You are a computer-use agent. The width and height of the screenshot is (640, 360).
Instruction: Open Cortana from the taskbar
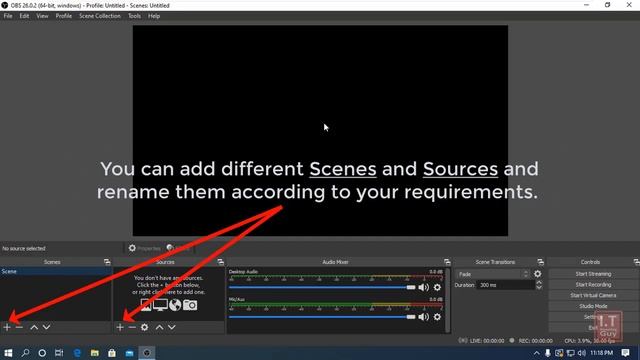tap(42, 353)
